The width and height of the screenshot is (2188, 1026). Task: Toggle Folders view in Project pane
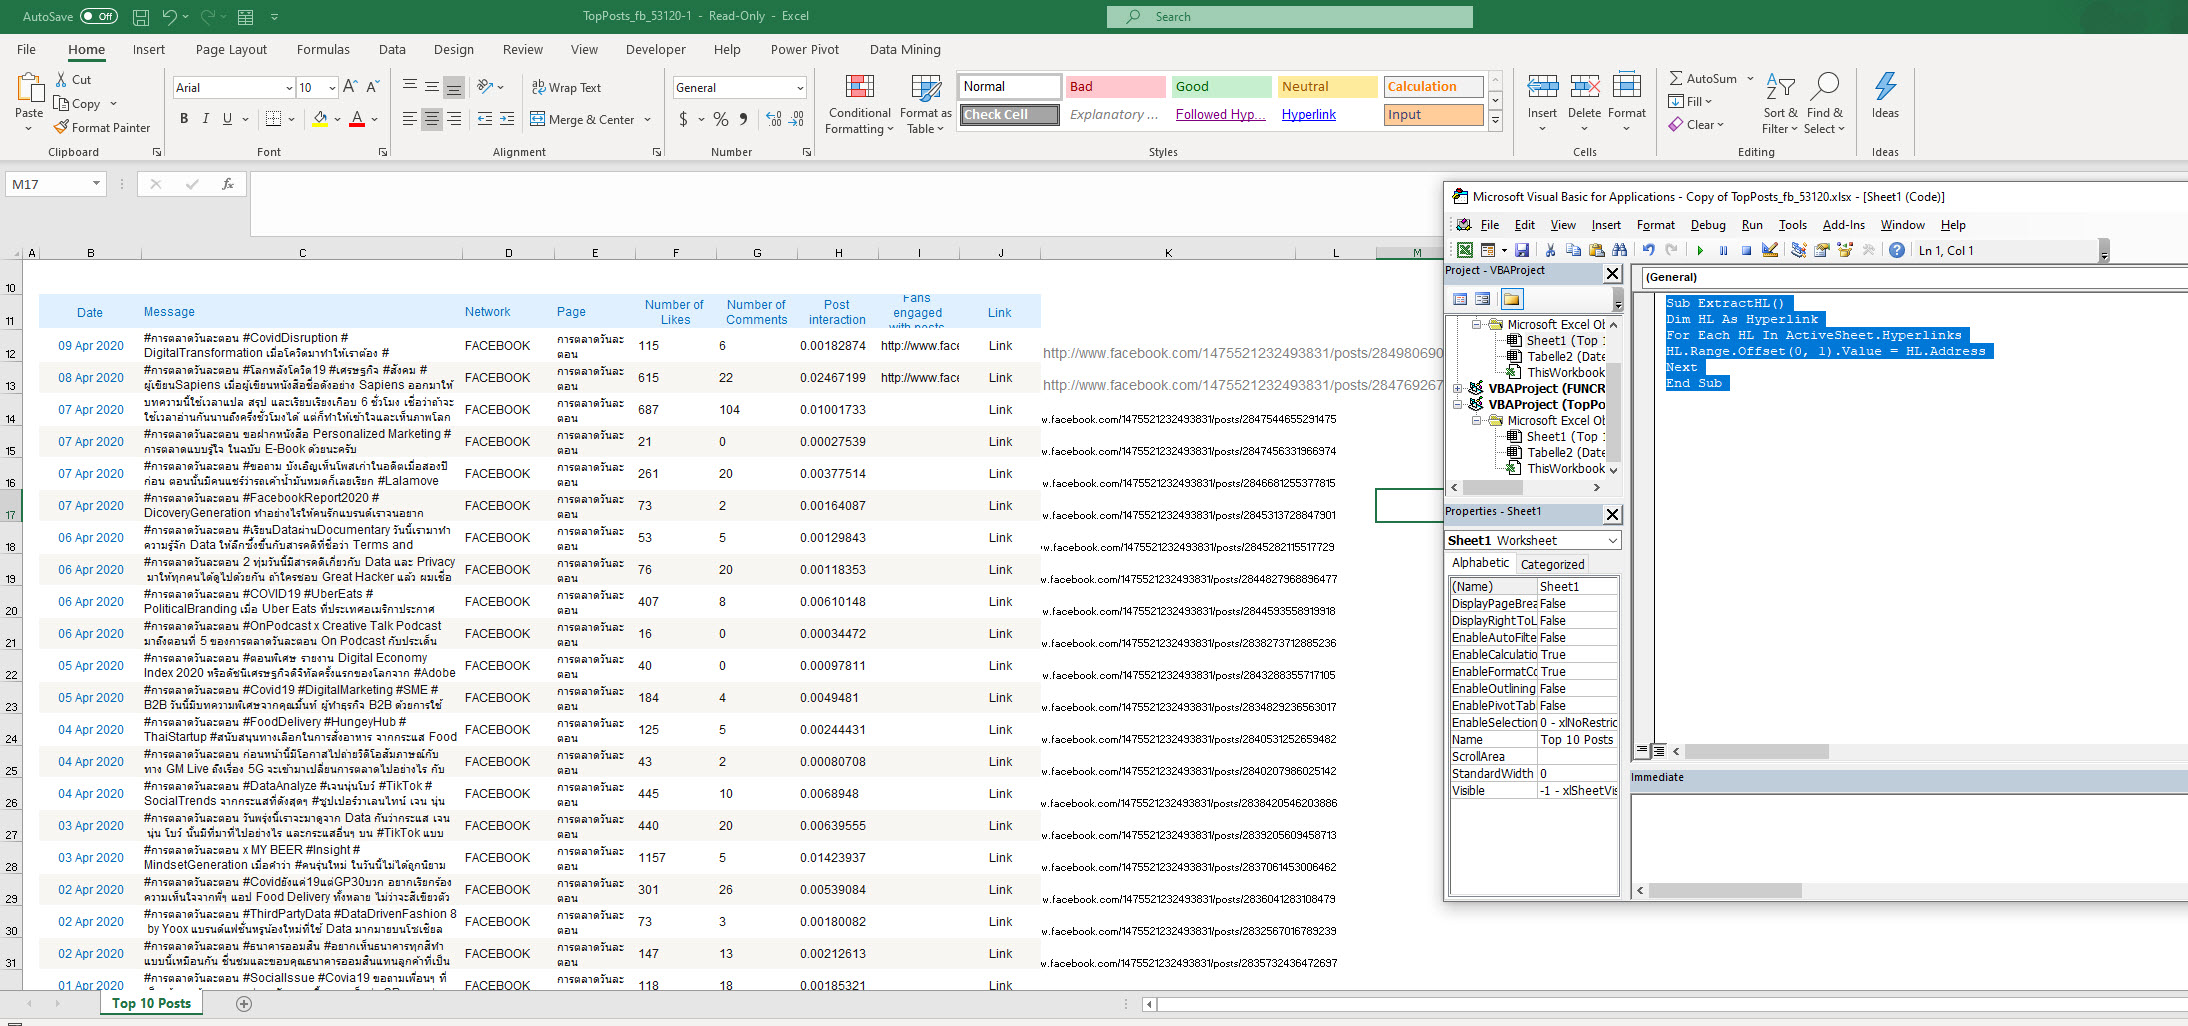(1511, 299)
